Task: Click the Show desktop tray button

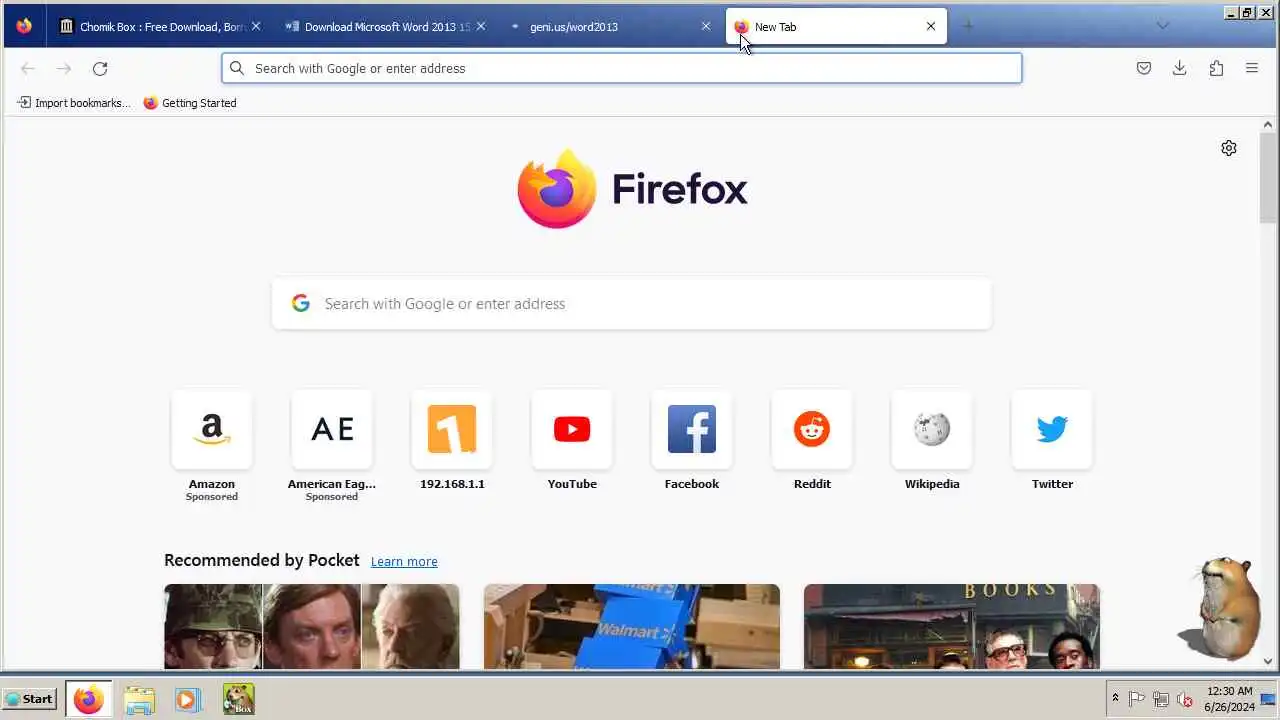Action: [x=1268, y=699]
